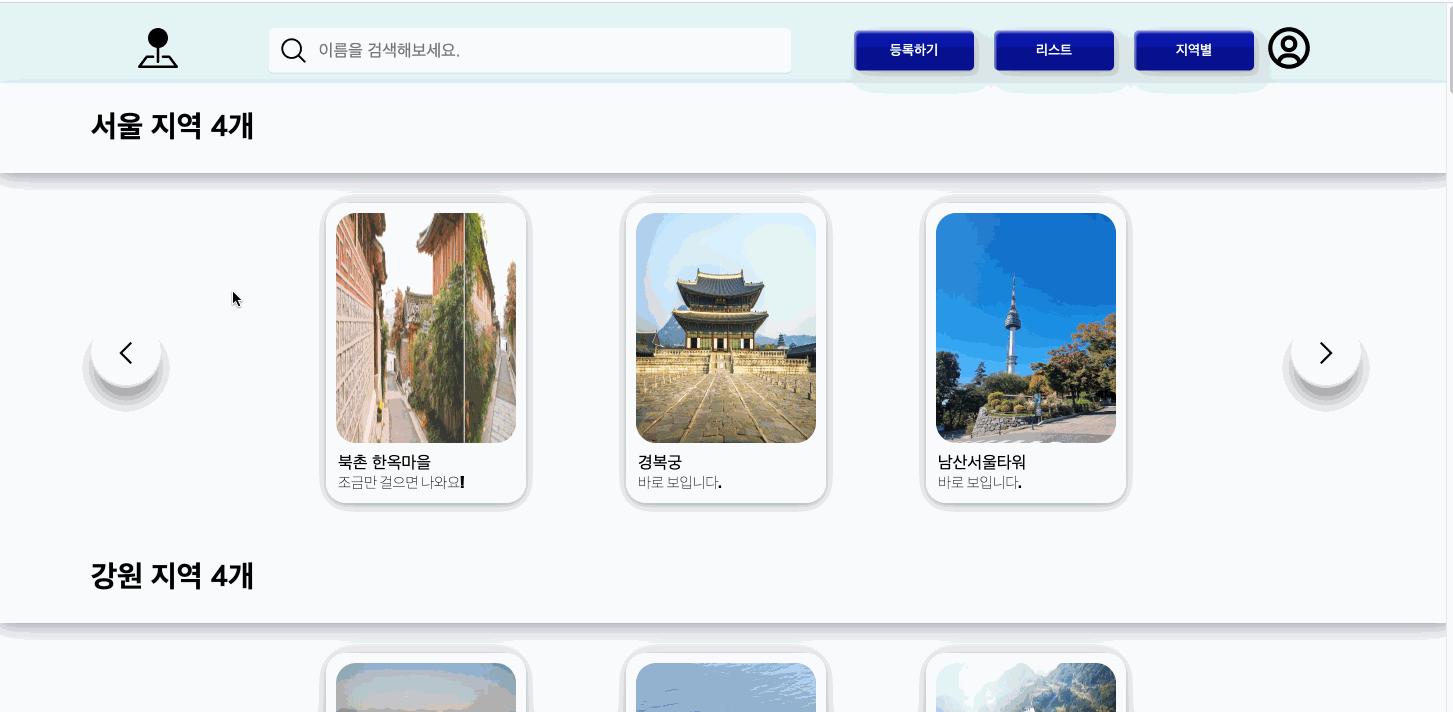Open the 북촌 한옥마을 card
The image size is (1453, 712).
[425, 352]
